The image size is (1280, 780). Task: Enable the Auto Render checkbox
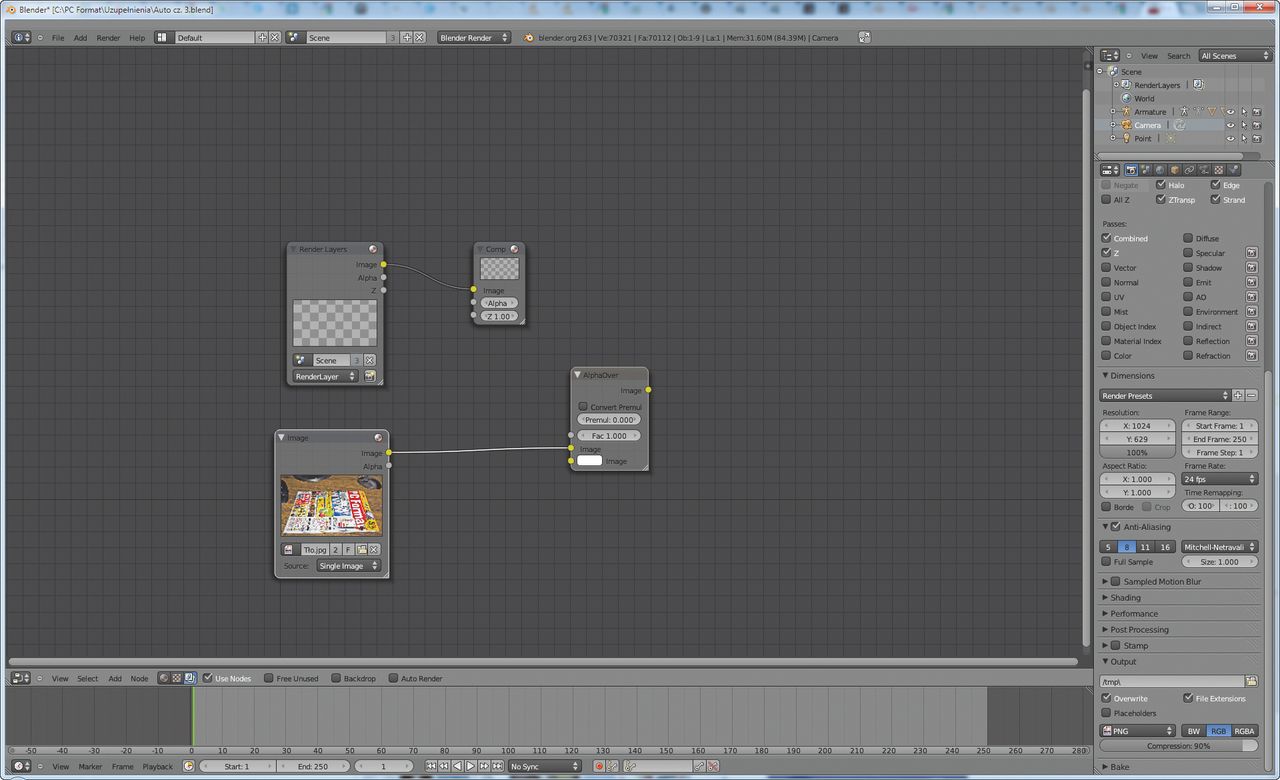[x=394, y=678]
